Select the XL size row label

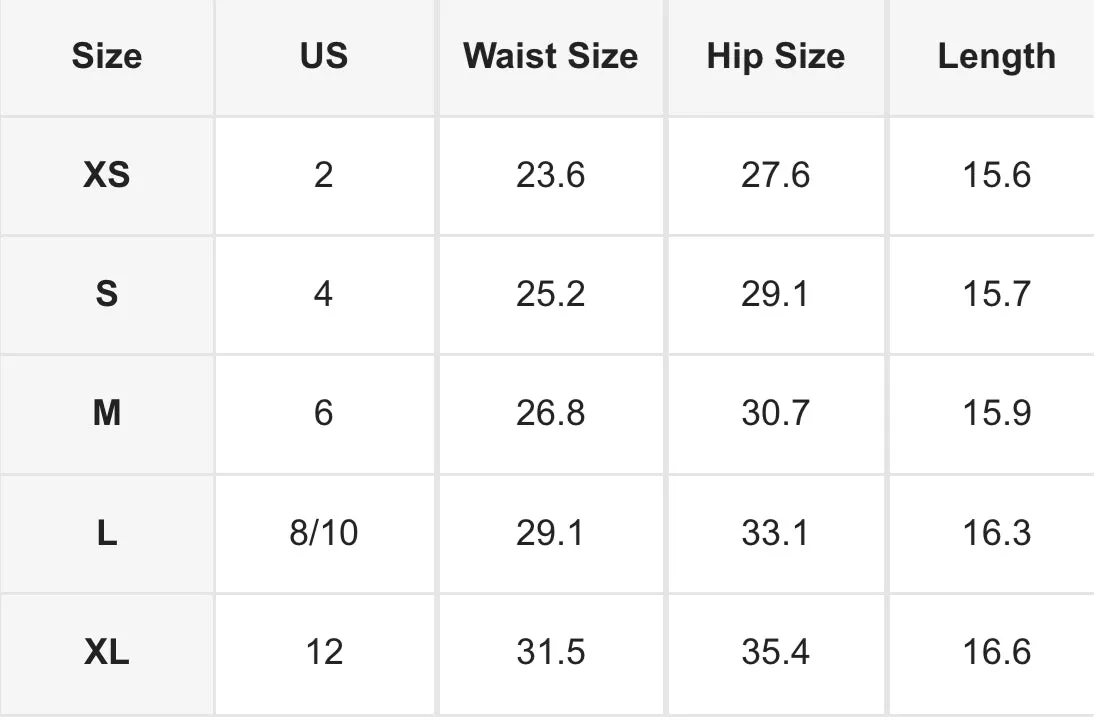107,653
